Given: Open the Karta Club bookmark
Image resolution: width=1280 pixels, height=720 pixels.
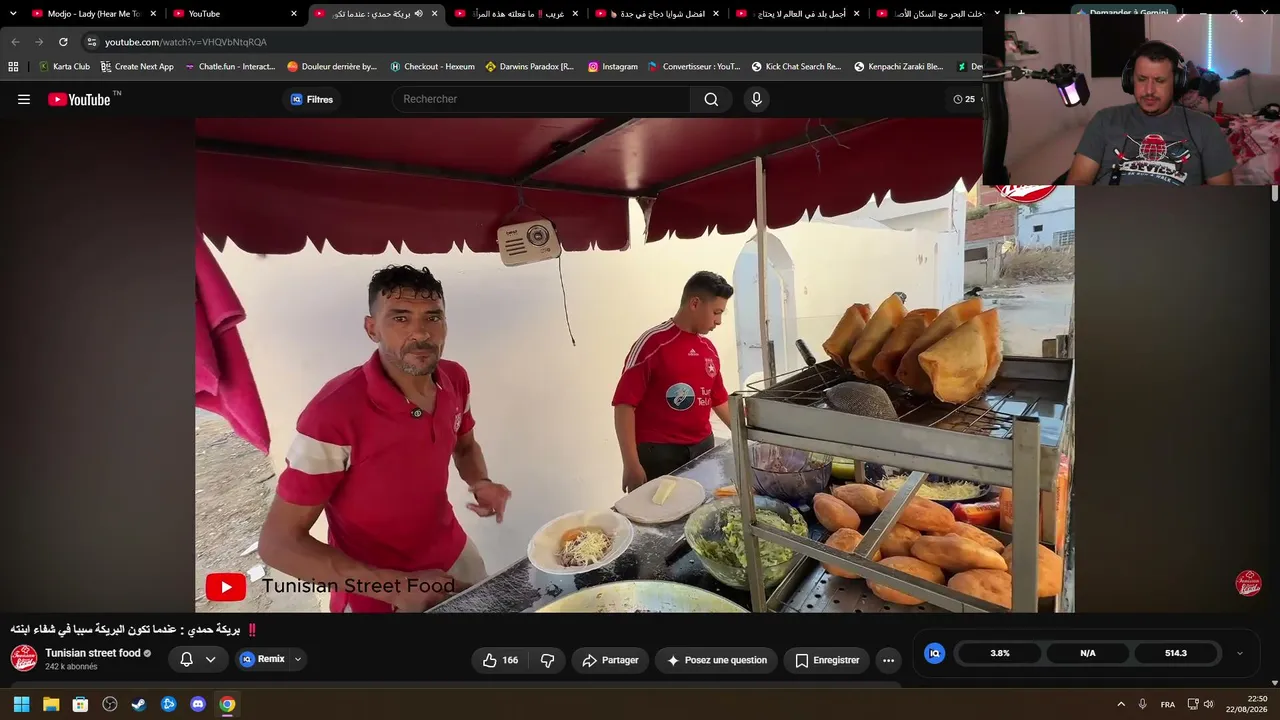Looking at the screenshot, I should [64, 67].
